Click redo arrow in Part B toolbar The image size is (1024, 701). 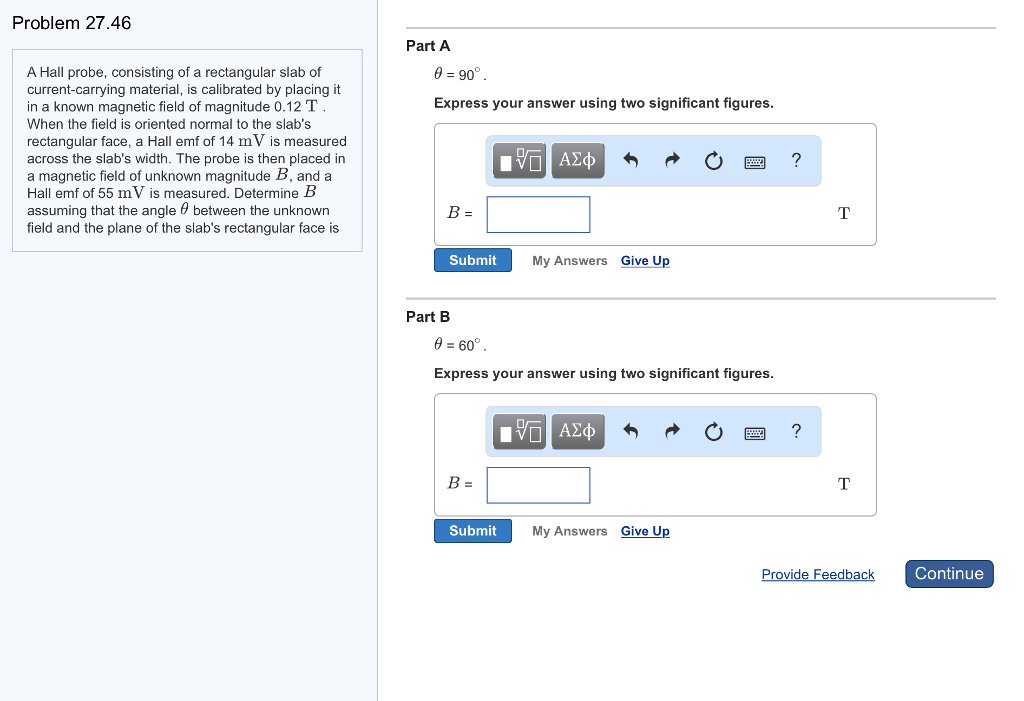672,431
